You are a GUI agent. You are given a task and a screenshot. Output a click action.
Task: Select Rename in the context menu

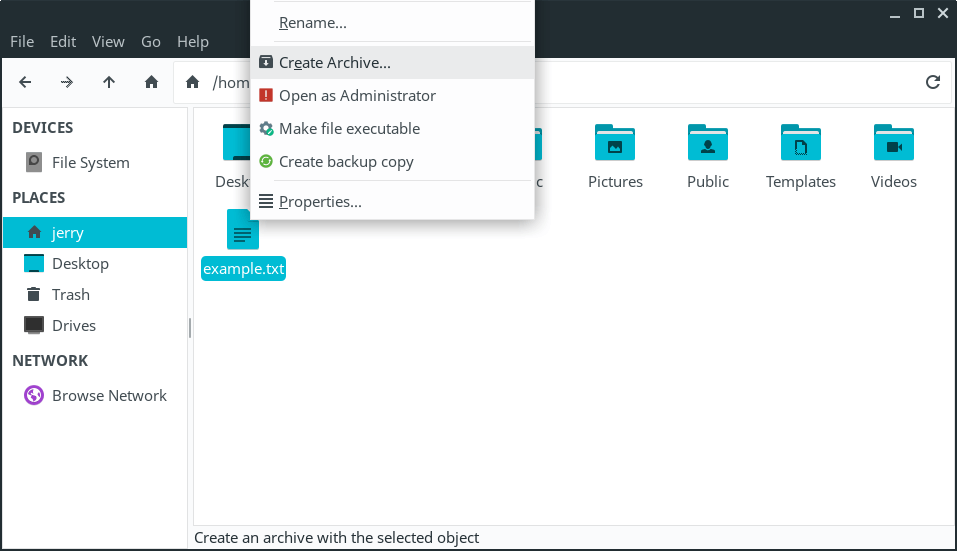point(313,22)
